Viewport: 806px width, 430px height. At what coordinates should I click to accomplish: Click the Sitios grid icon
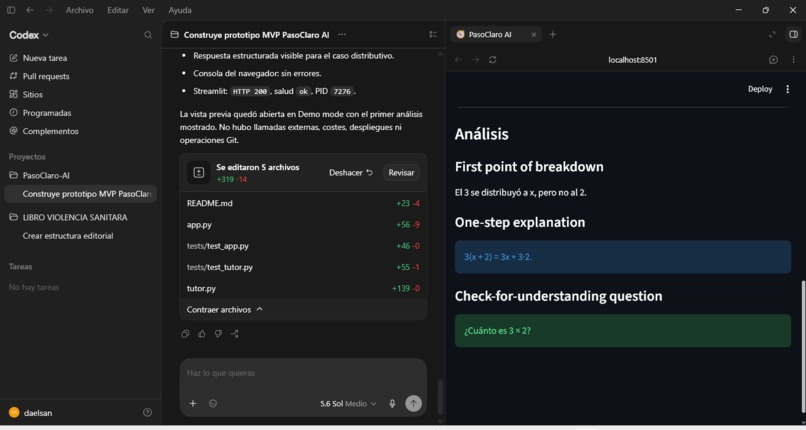pyautogui.click(x=13, y=95)
